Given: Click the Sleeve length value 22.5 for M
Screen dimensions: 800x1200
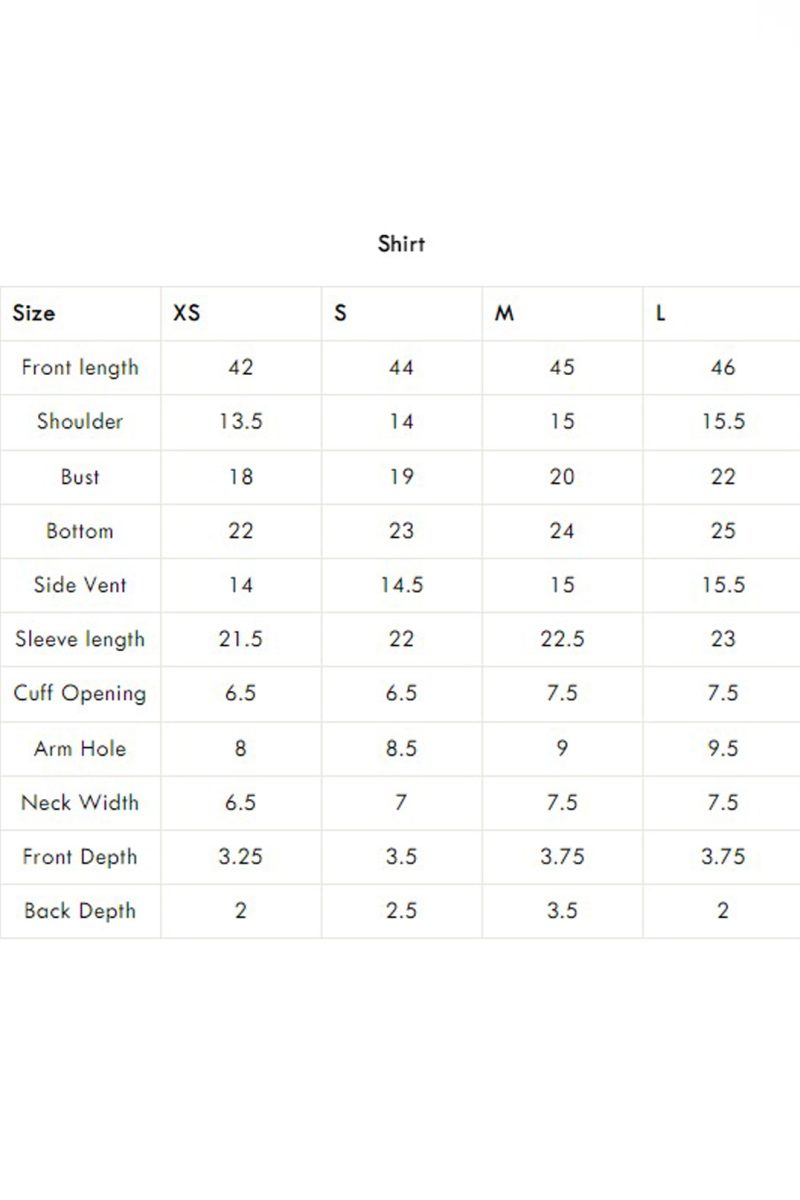Looking at the screenshot, I should point(562,639).
